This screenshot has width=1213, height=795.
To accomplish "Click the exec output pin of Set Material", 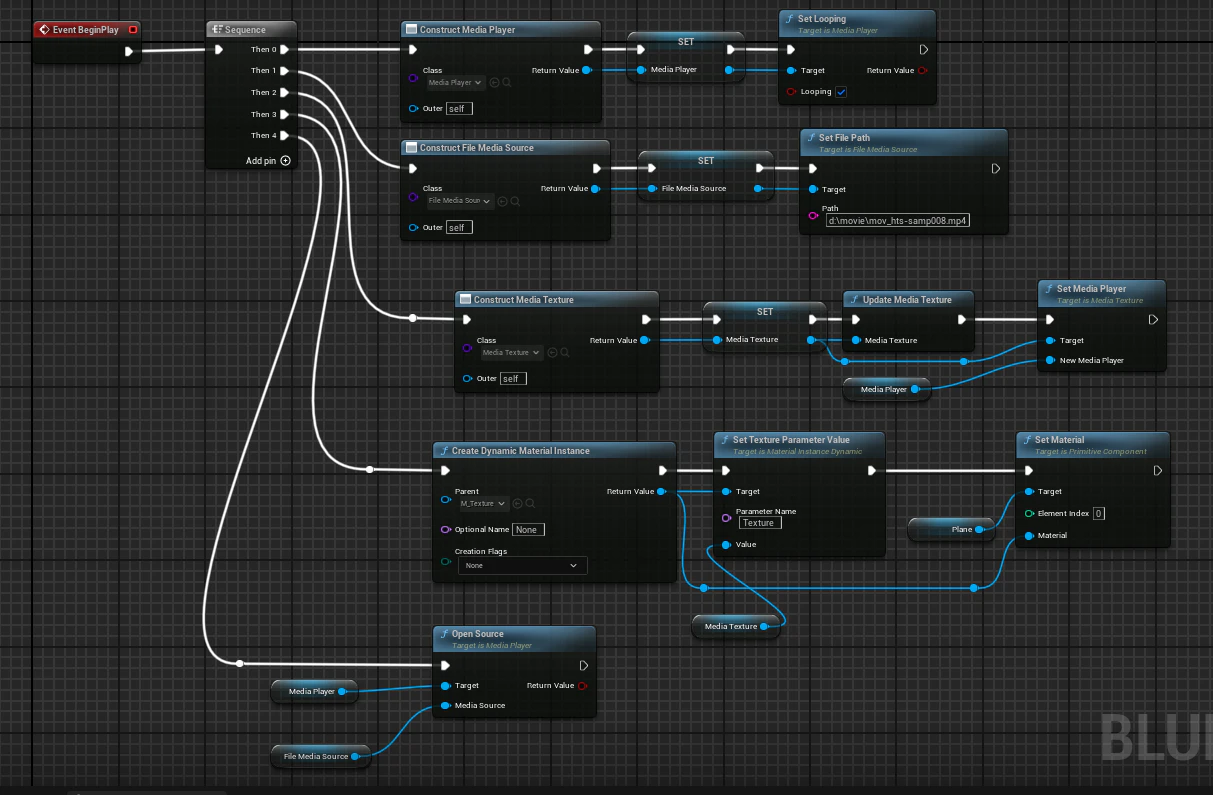I will (x=1157, y=470).
